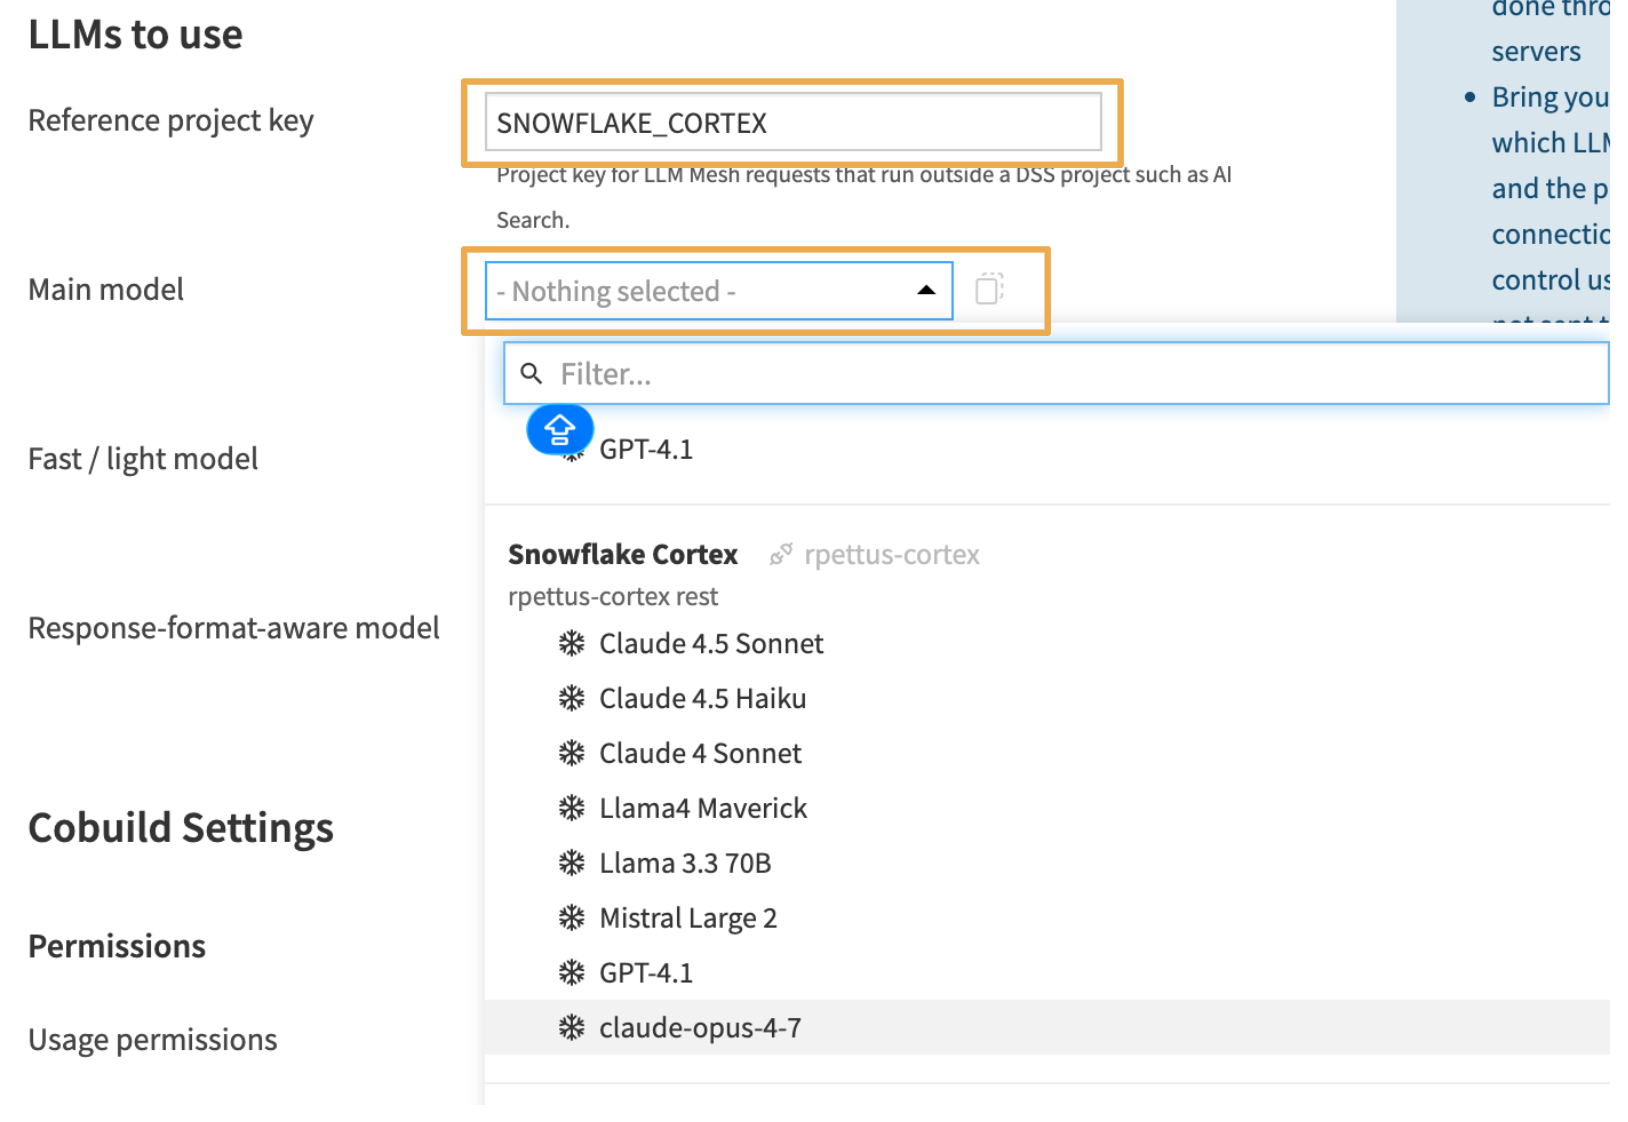Click the rpettus-cortex rest subheading

click(x=613, y=596)
